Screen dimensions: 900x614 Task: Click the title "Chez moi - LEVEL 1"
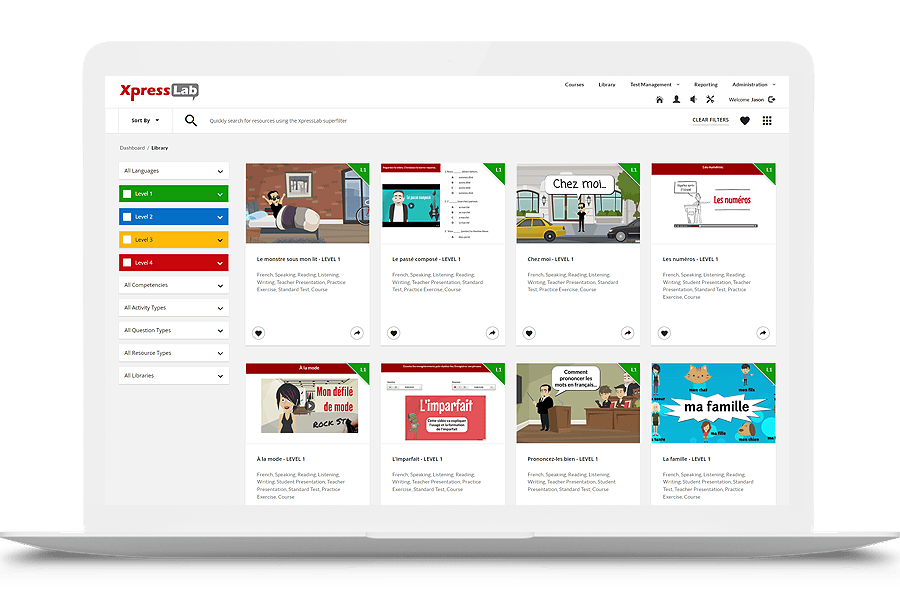[x=550, y=259]
